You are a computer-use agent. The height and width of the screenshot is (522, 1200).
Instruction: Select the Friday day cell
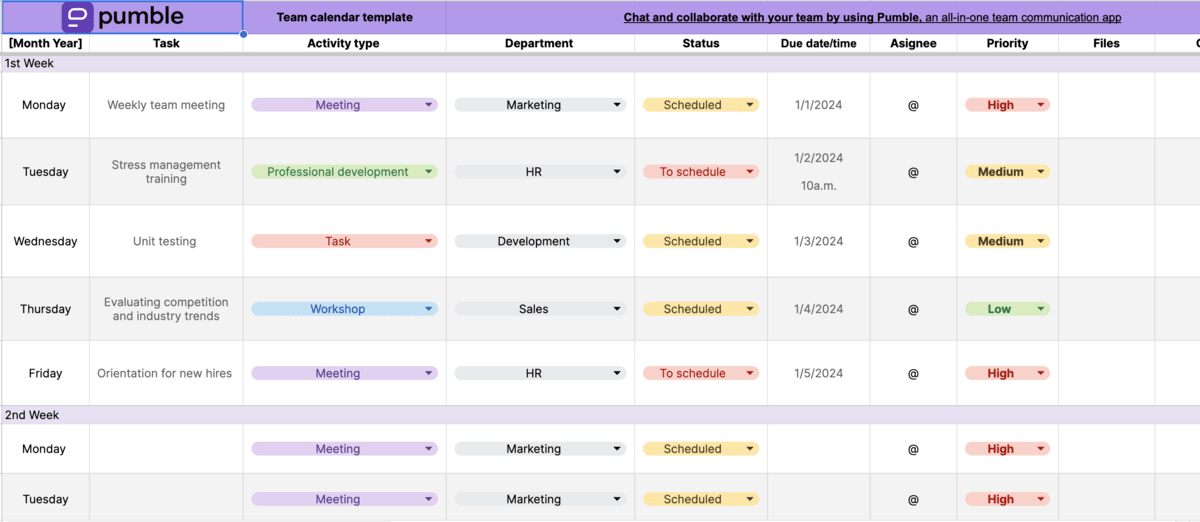pyautogui.click(x=45, y=373)
